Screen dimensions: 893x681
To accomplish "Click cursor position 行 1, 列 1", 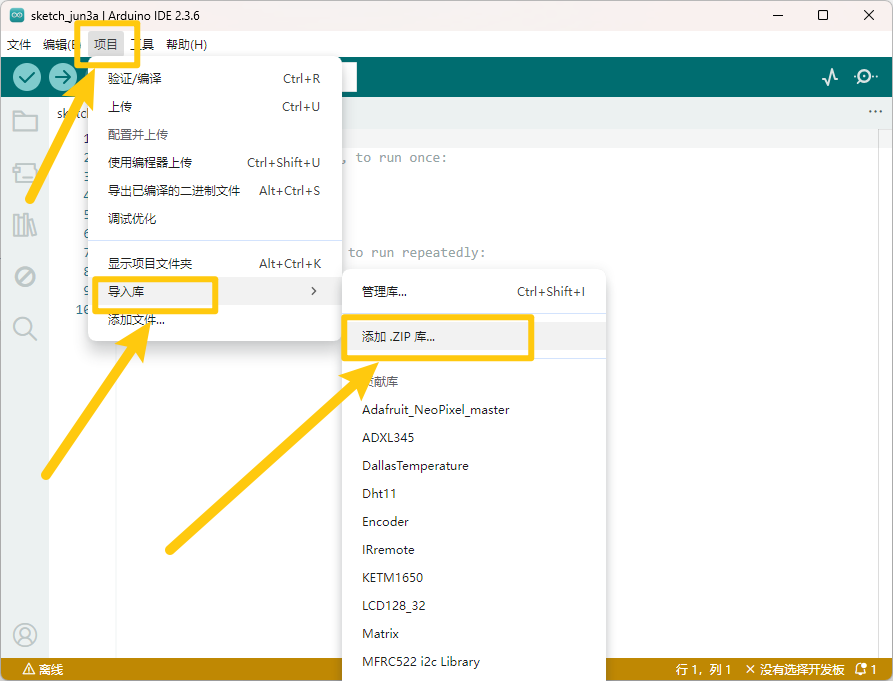I will (x=703, y=670).
